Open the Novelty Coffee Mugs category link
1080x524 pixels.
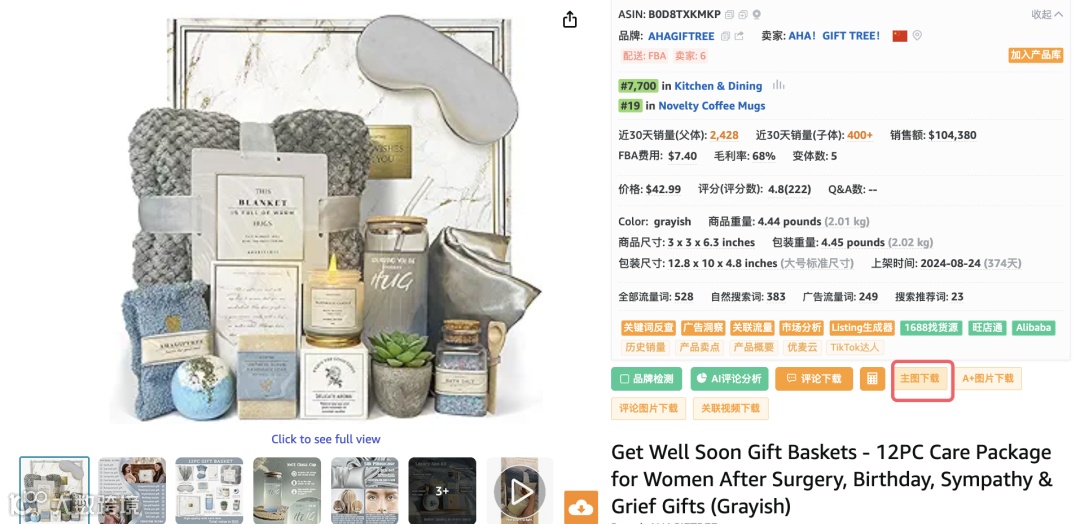(712, 105)
